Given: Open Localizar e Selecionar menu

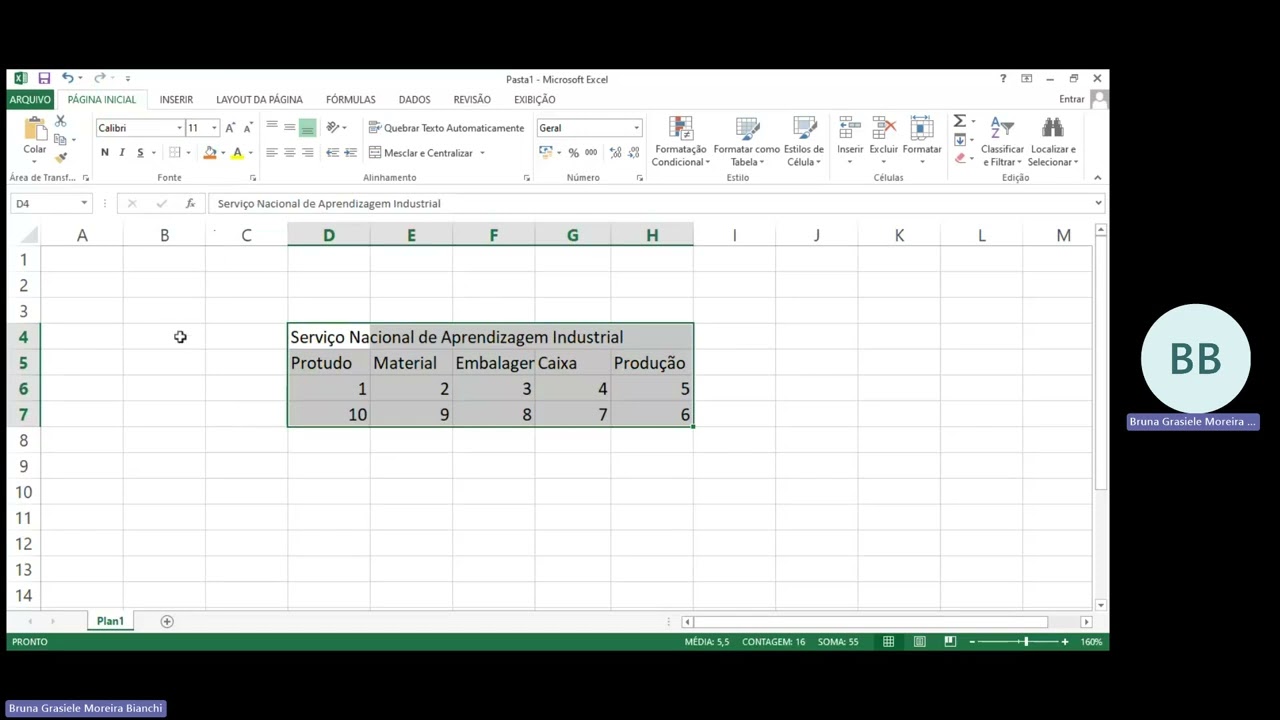Looking at the screenshot, I should [x=1053, y=142].
